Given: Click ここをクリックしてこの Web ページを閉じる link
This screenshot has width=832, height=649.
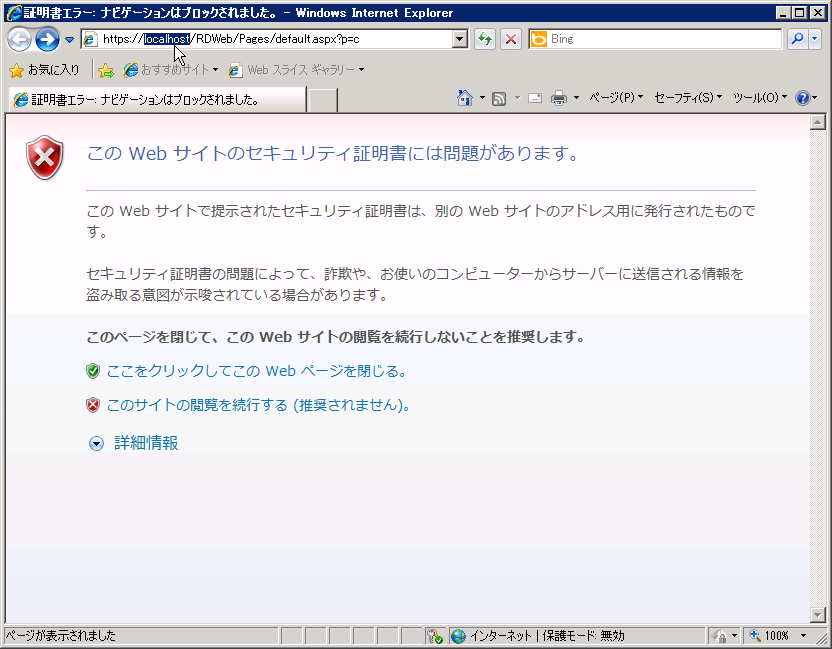Looking at the screenshot, I should (x=257, y=371).
